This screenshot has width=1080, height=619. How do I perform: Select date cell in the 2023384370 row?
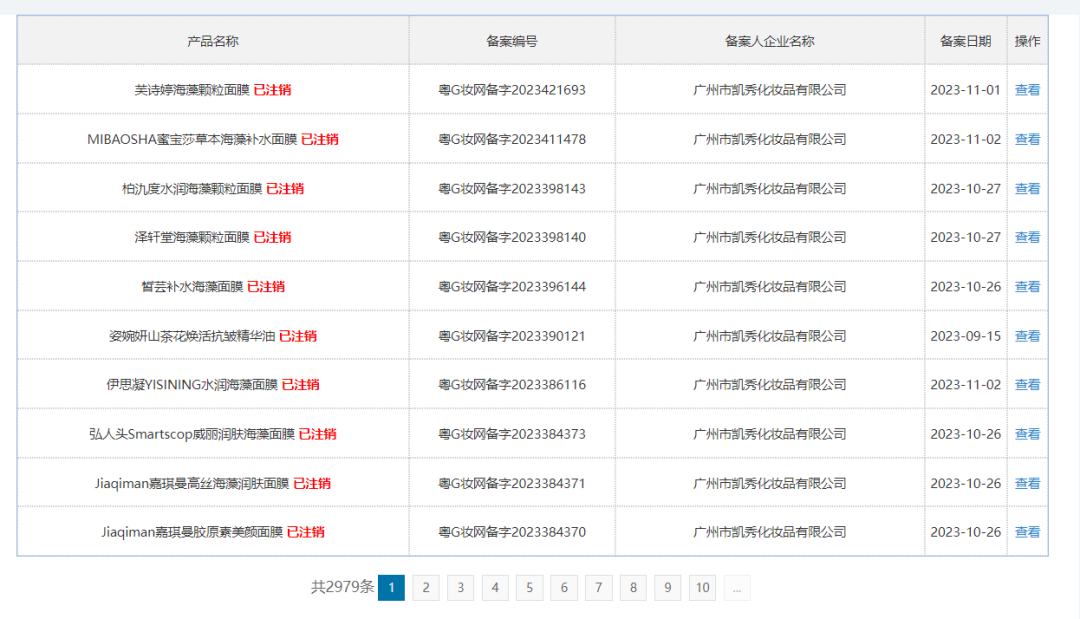click(x=966, y=532)
